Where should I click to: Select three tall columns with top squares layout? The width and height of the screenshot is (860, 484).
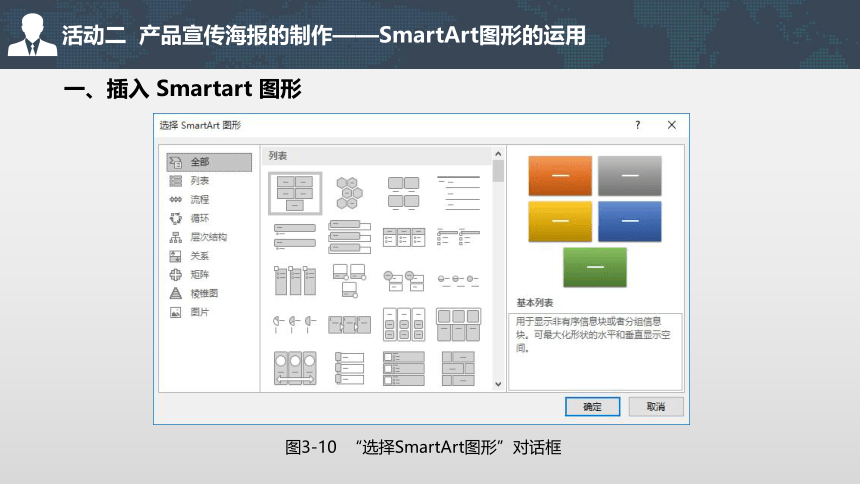pyautogui.click(x=295, y=280)
